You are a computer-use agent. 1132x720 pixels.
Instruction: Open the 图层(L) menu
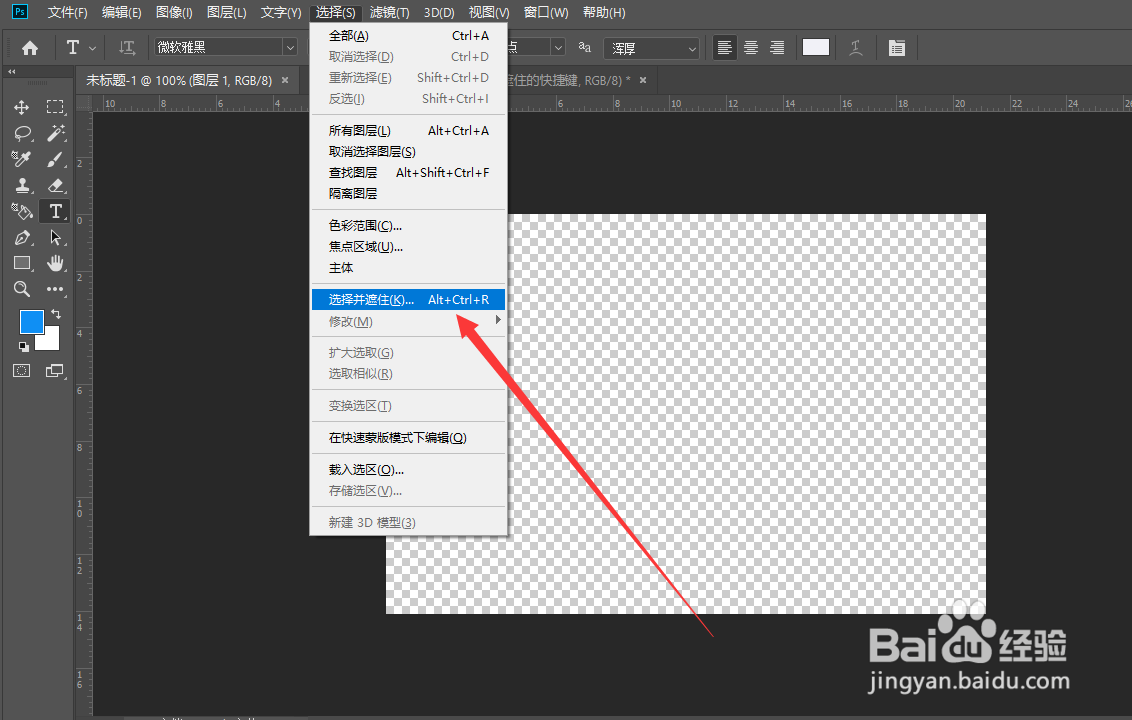click(226, 12)
